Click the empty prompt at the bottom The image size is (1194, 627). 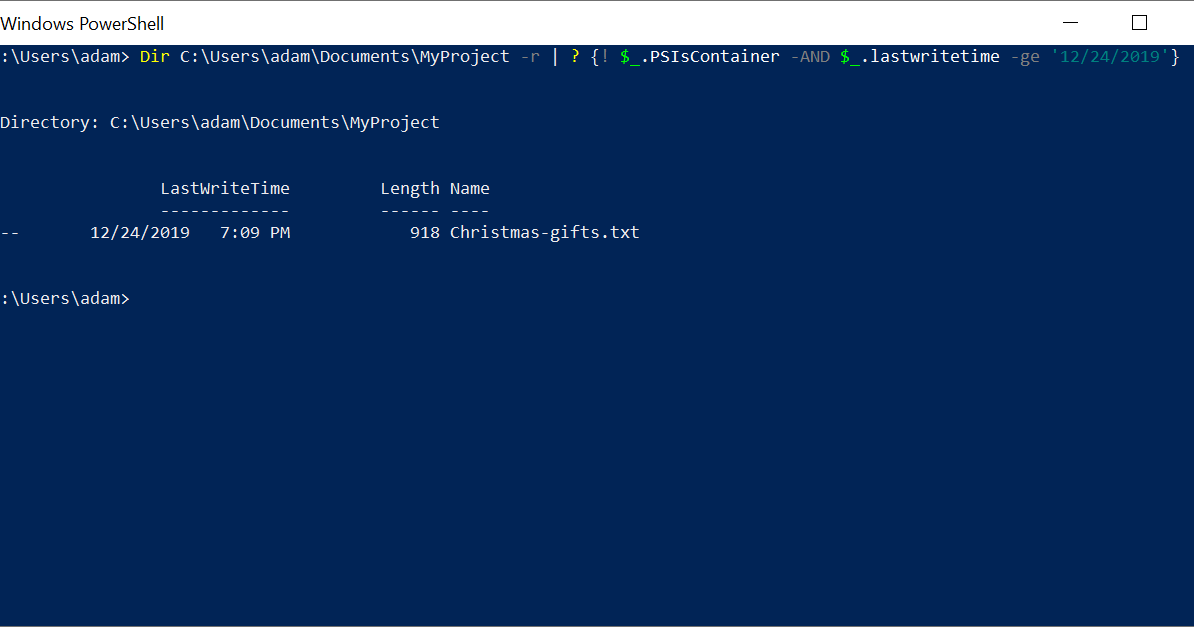[65, 299]
